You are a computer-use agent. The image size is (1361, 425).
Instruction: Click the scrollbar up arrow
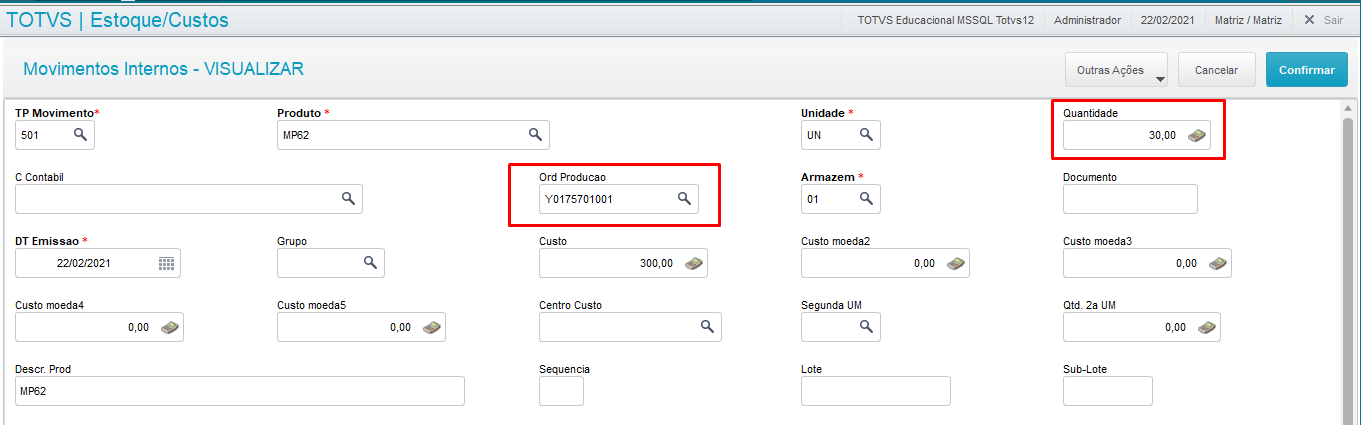[1348, 108]
